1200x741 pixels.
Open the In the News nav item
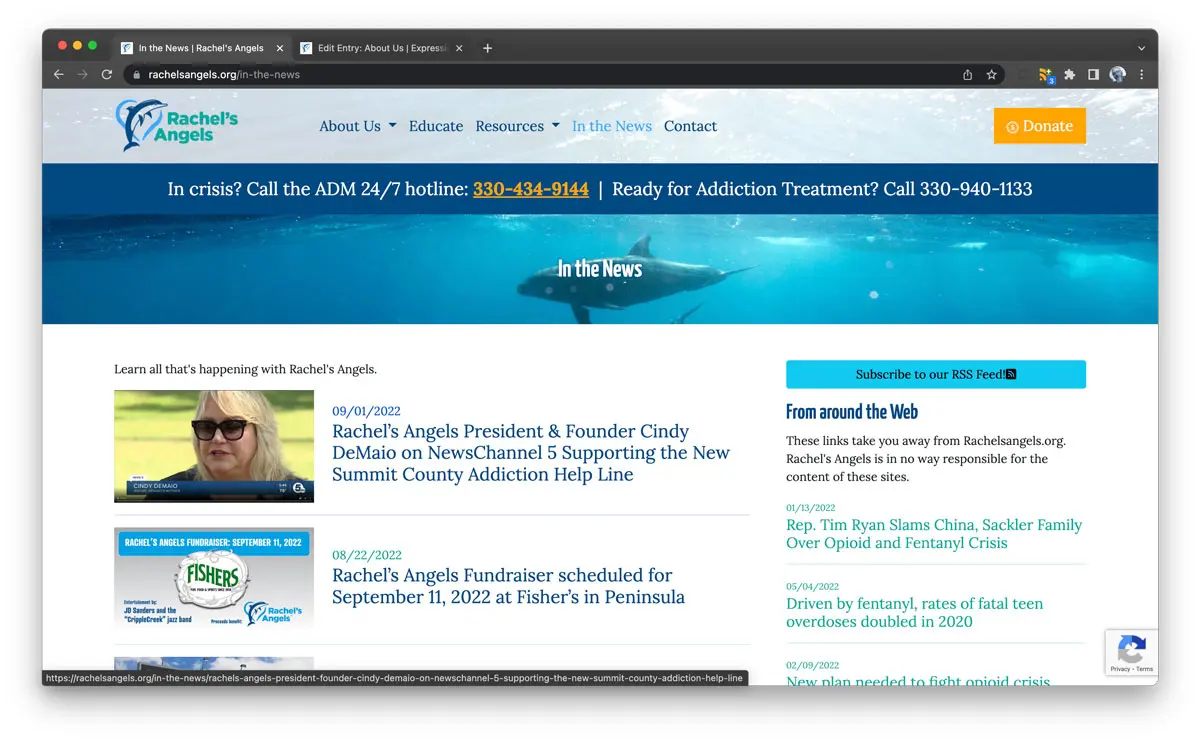coord(612,126)
